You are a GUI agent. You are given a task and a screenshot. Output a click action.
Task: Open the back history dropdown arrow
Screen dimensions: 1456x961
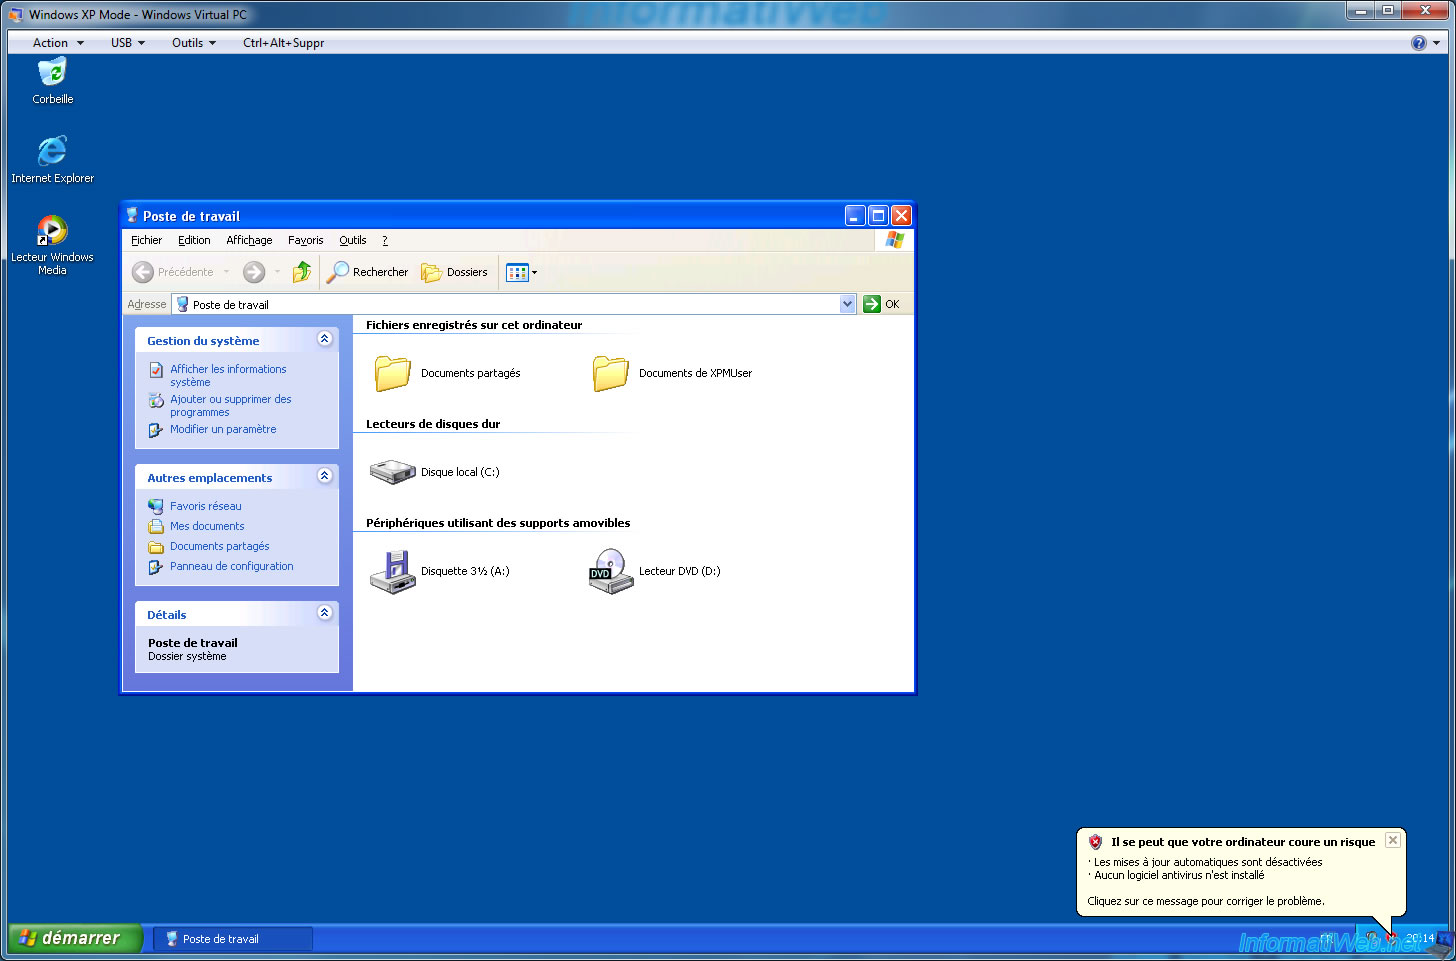coord(227,272)
